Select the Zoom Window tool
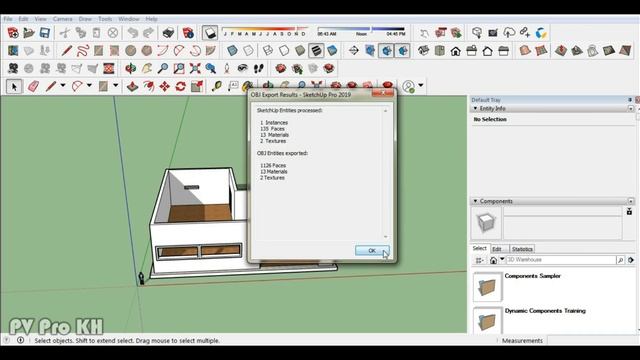 179,68
